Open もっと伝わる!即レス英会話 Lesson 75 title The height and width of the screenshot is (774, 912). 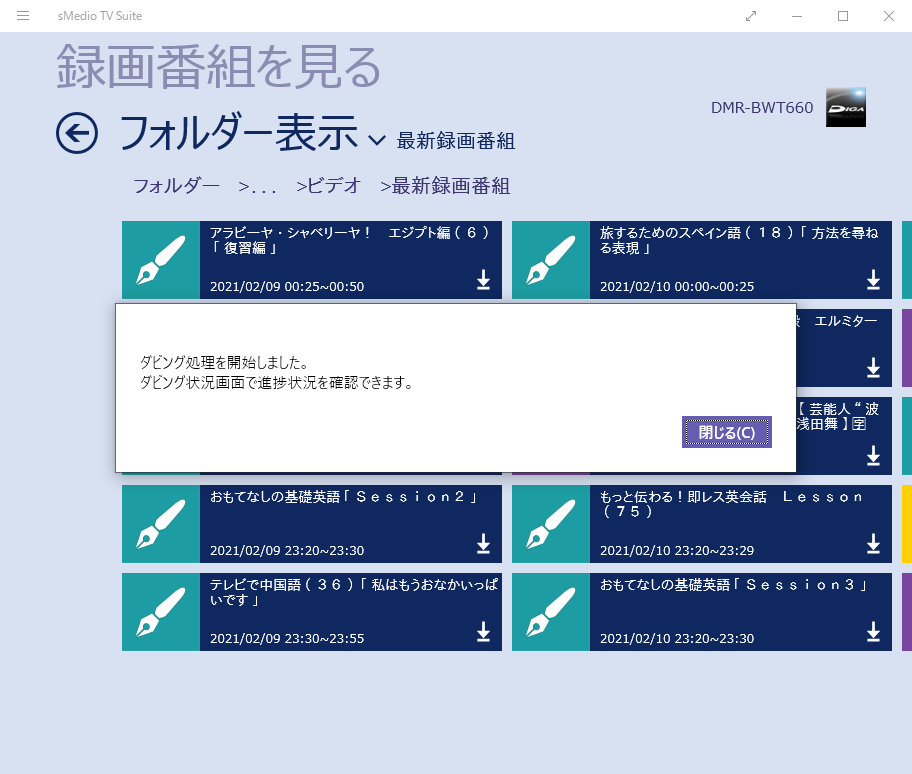pos(730,504)
